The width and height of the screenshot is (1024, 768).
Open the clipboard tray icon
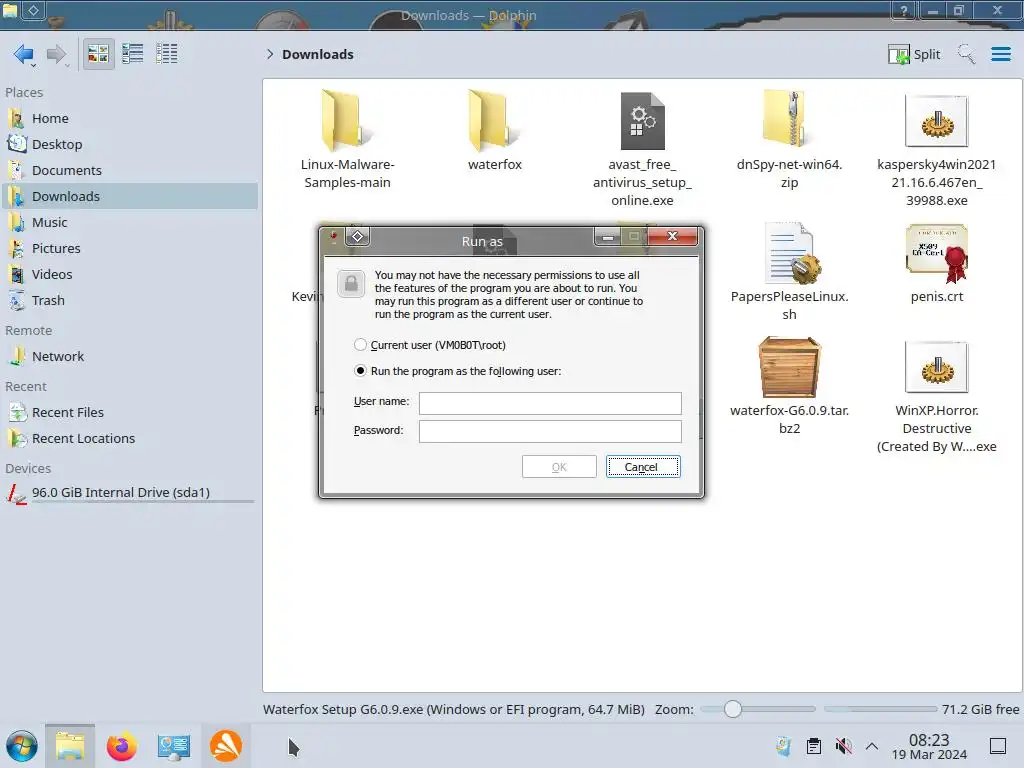tap(814, 746)
